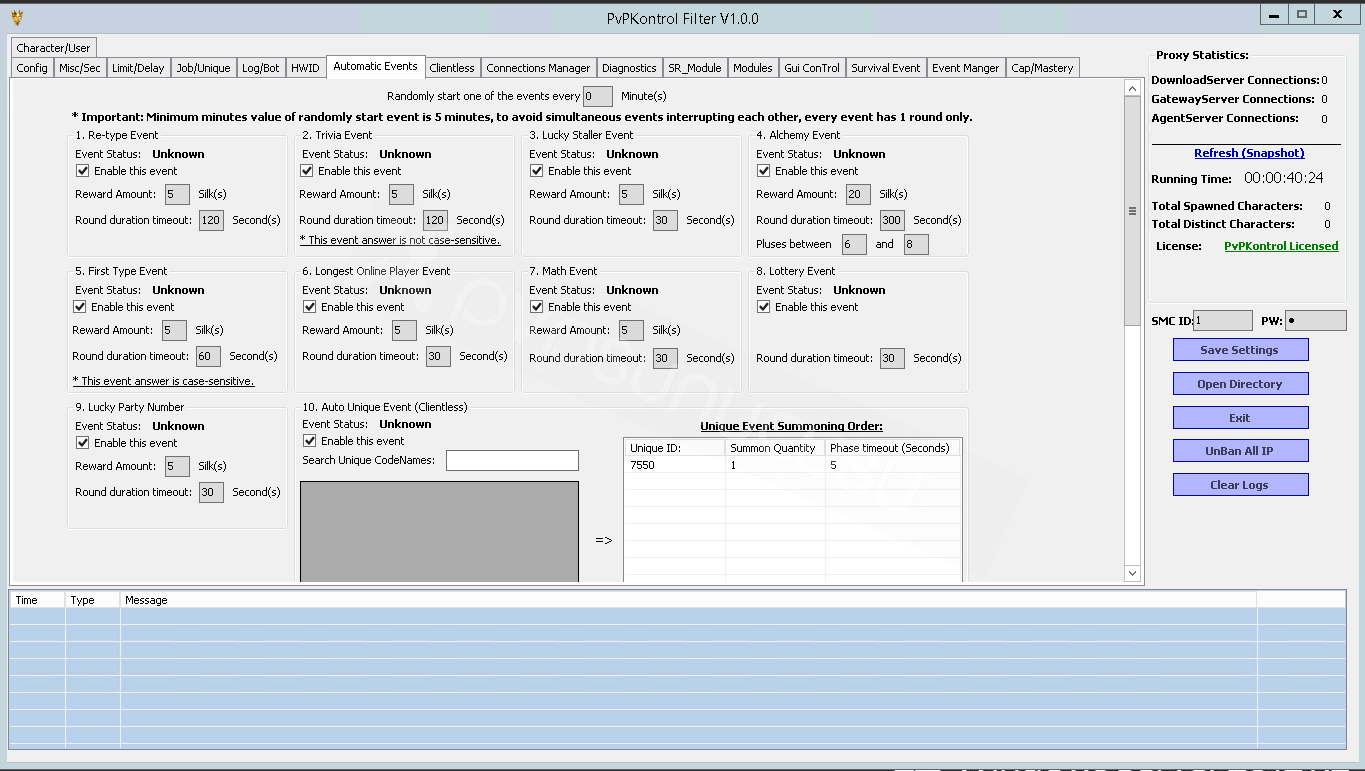This screenshot has height=771, width=1365.
Task: Open the Diagnostics tab
Action: click(x=629, y=68)
